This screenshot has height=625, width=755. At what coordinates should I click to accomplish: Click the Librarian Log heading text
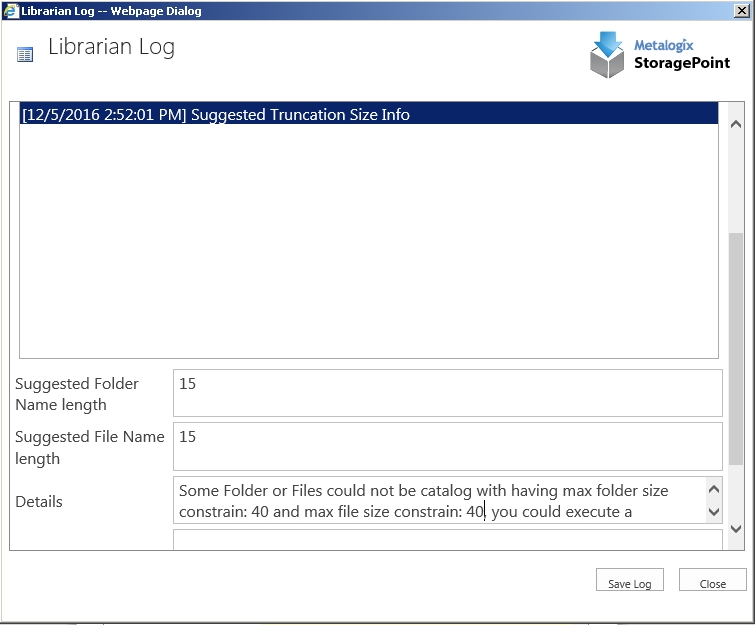[x=111, y=48]
